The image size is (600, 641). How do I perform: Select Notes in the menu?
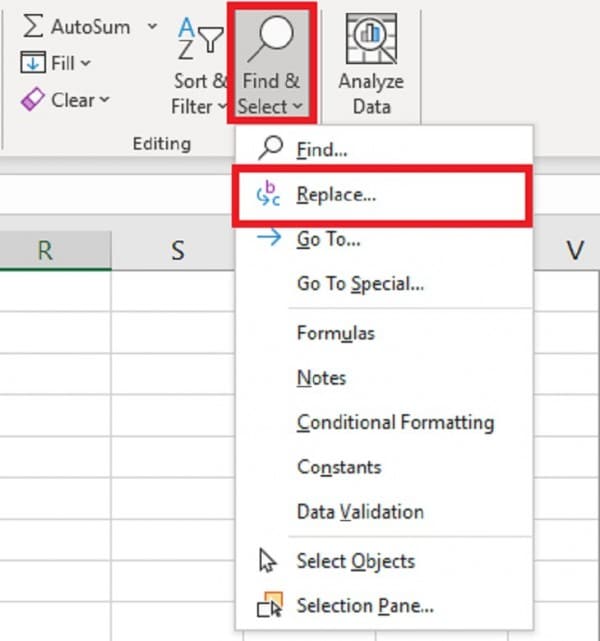pyautogui.click(x=384, y=377)
